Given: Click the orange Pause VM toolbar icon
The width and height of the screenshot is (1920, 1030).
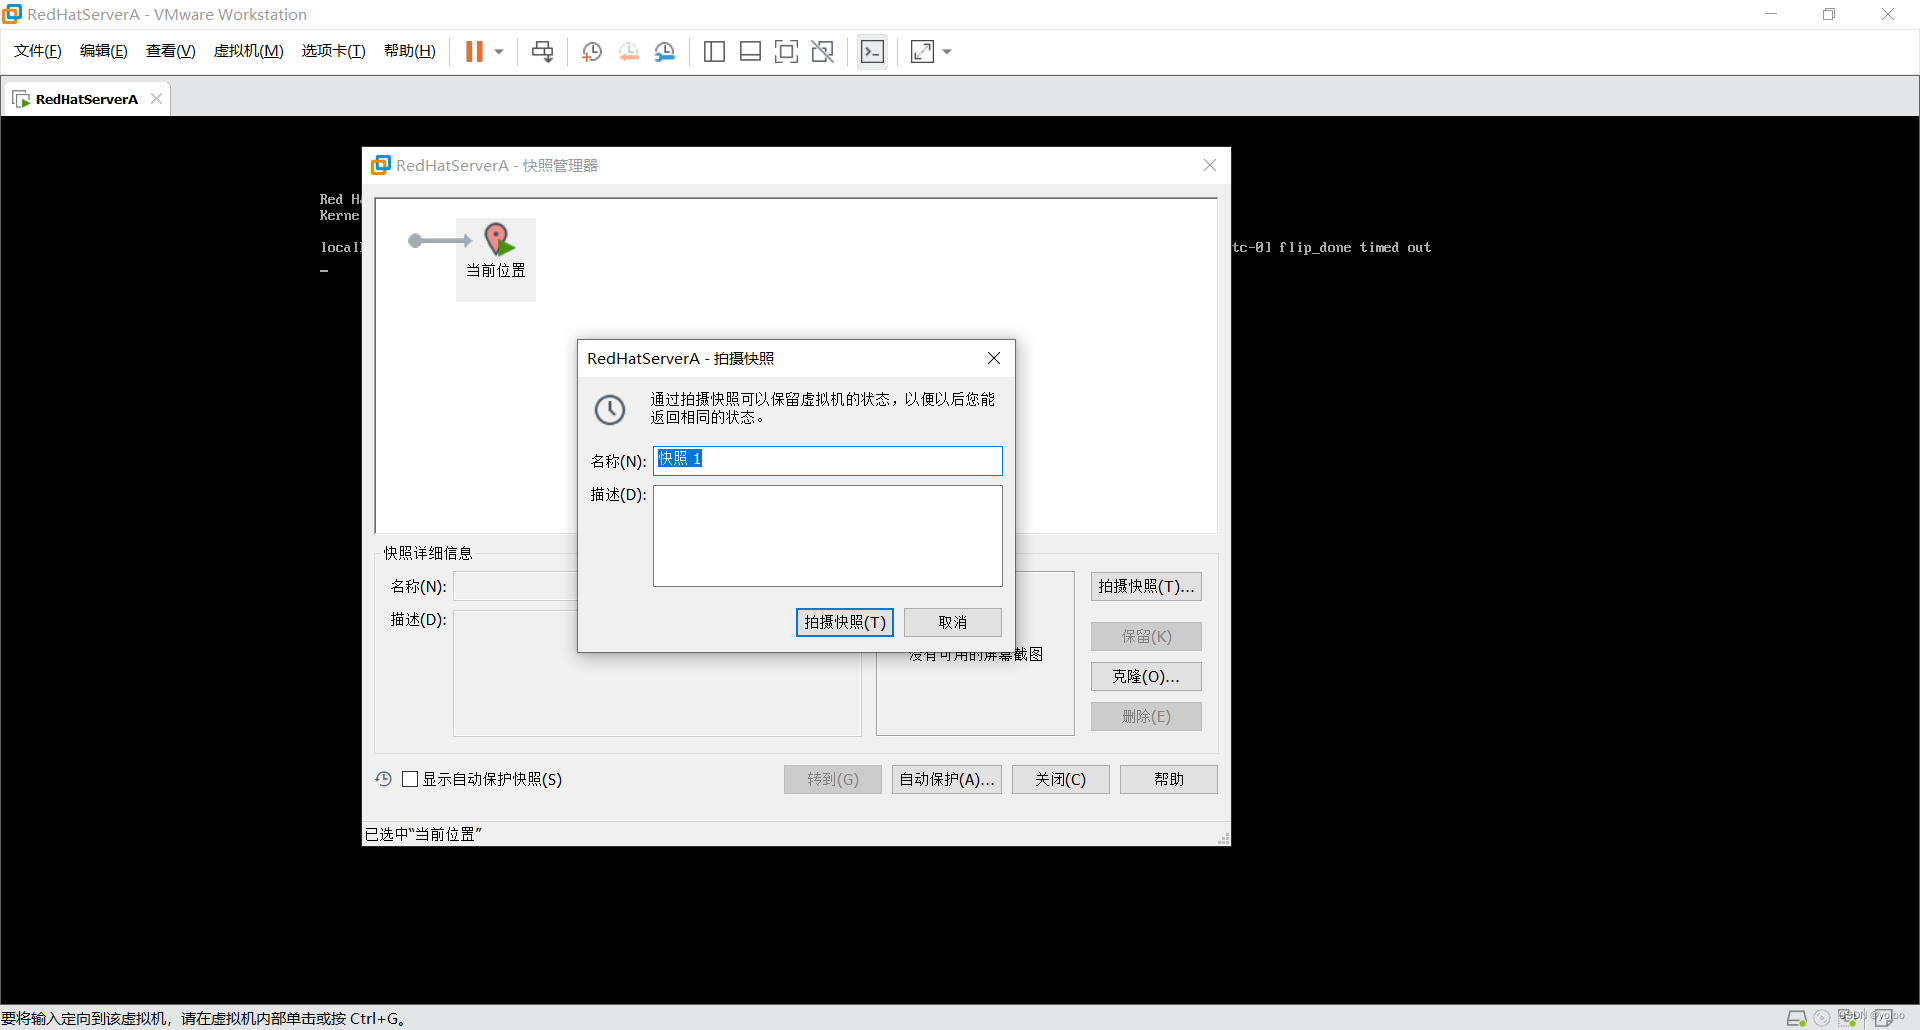Looking at the screenshot, I should 474,52.
